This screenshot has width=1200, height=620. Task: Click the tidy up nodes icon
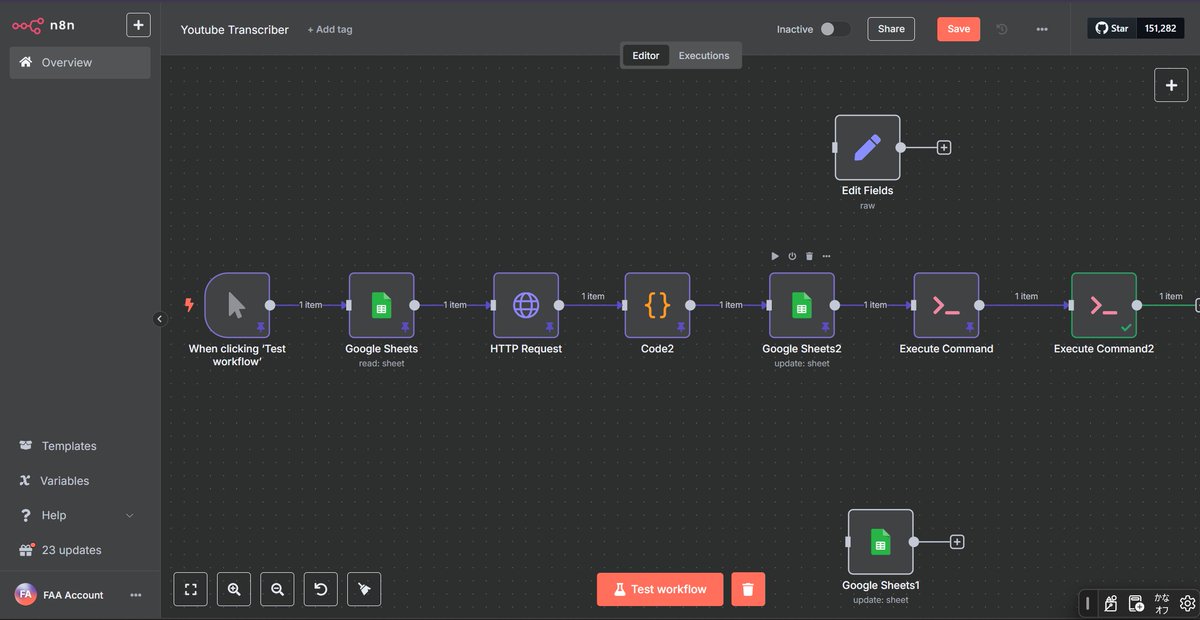[x=364, y=589]
